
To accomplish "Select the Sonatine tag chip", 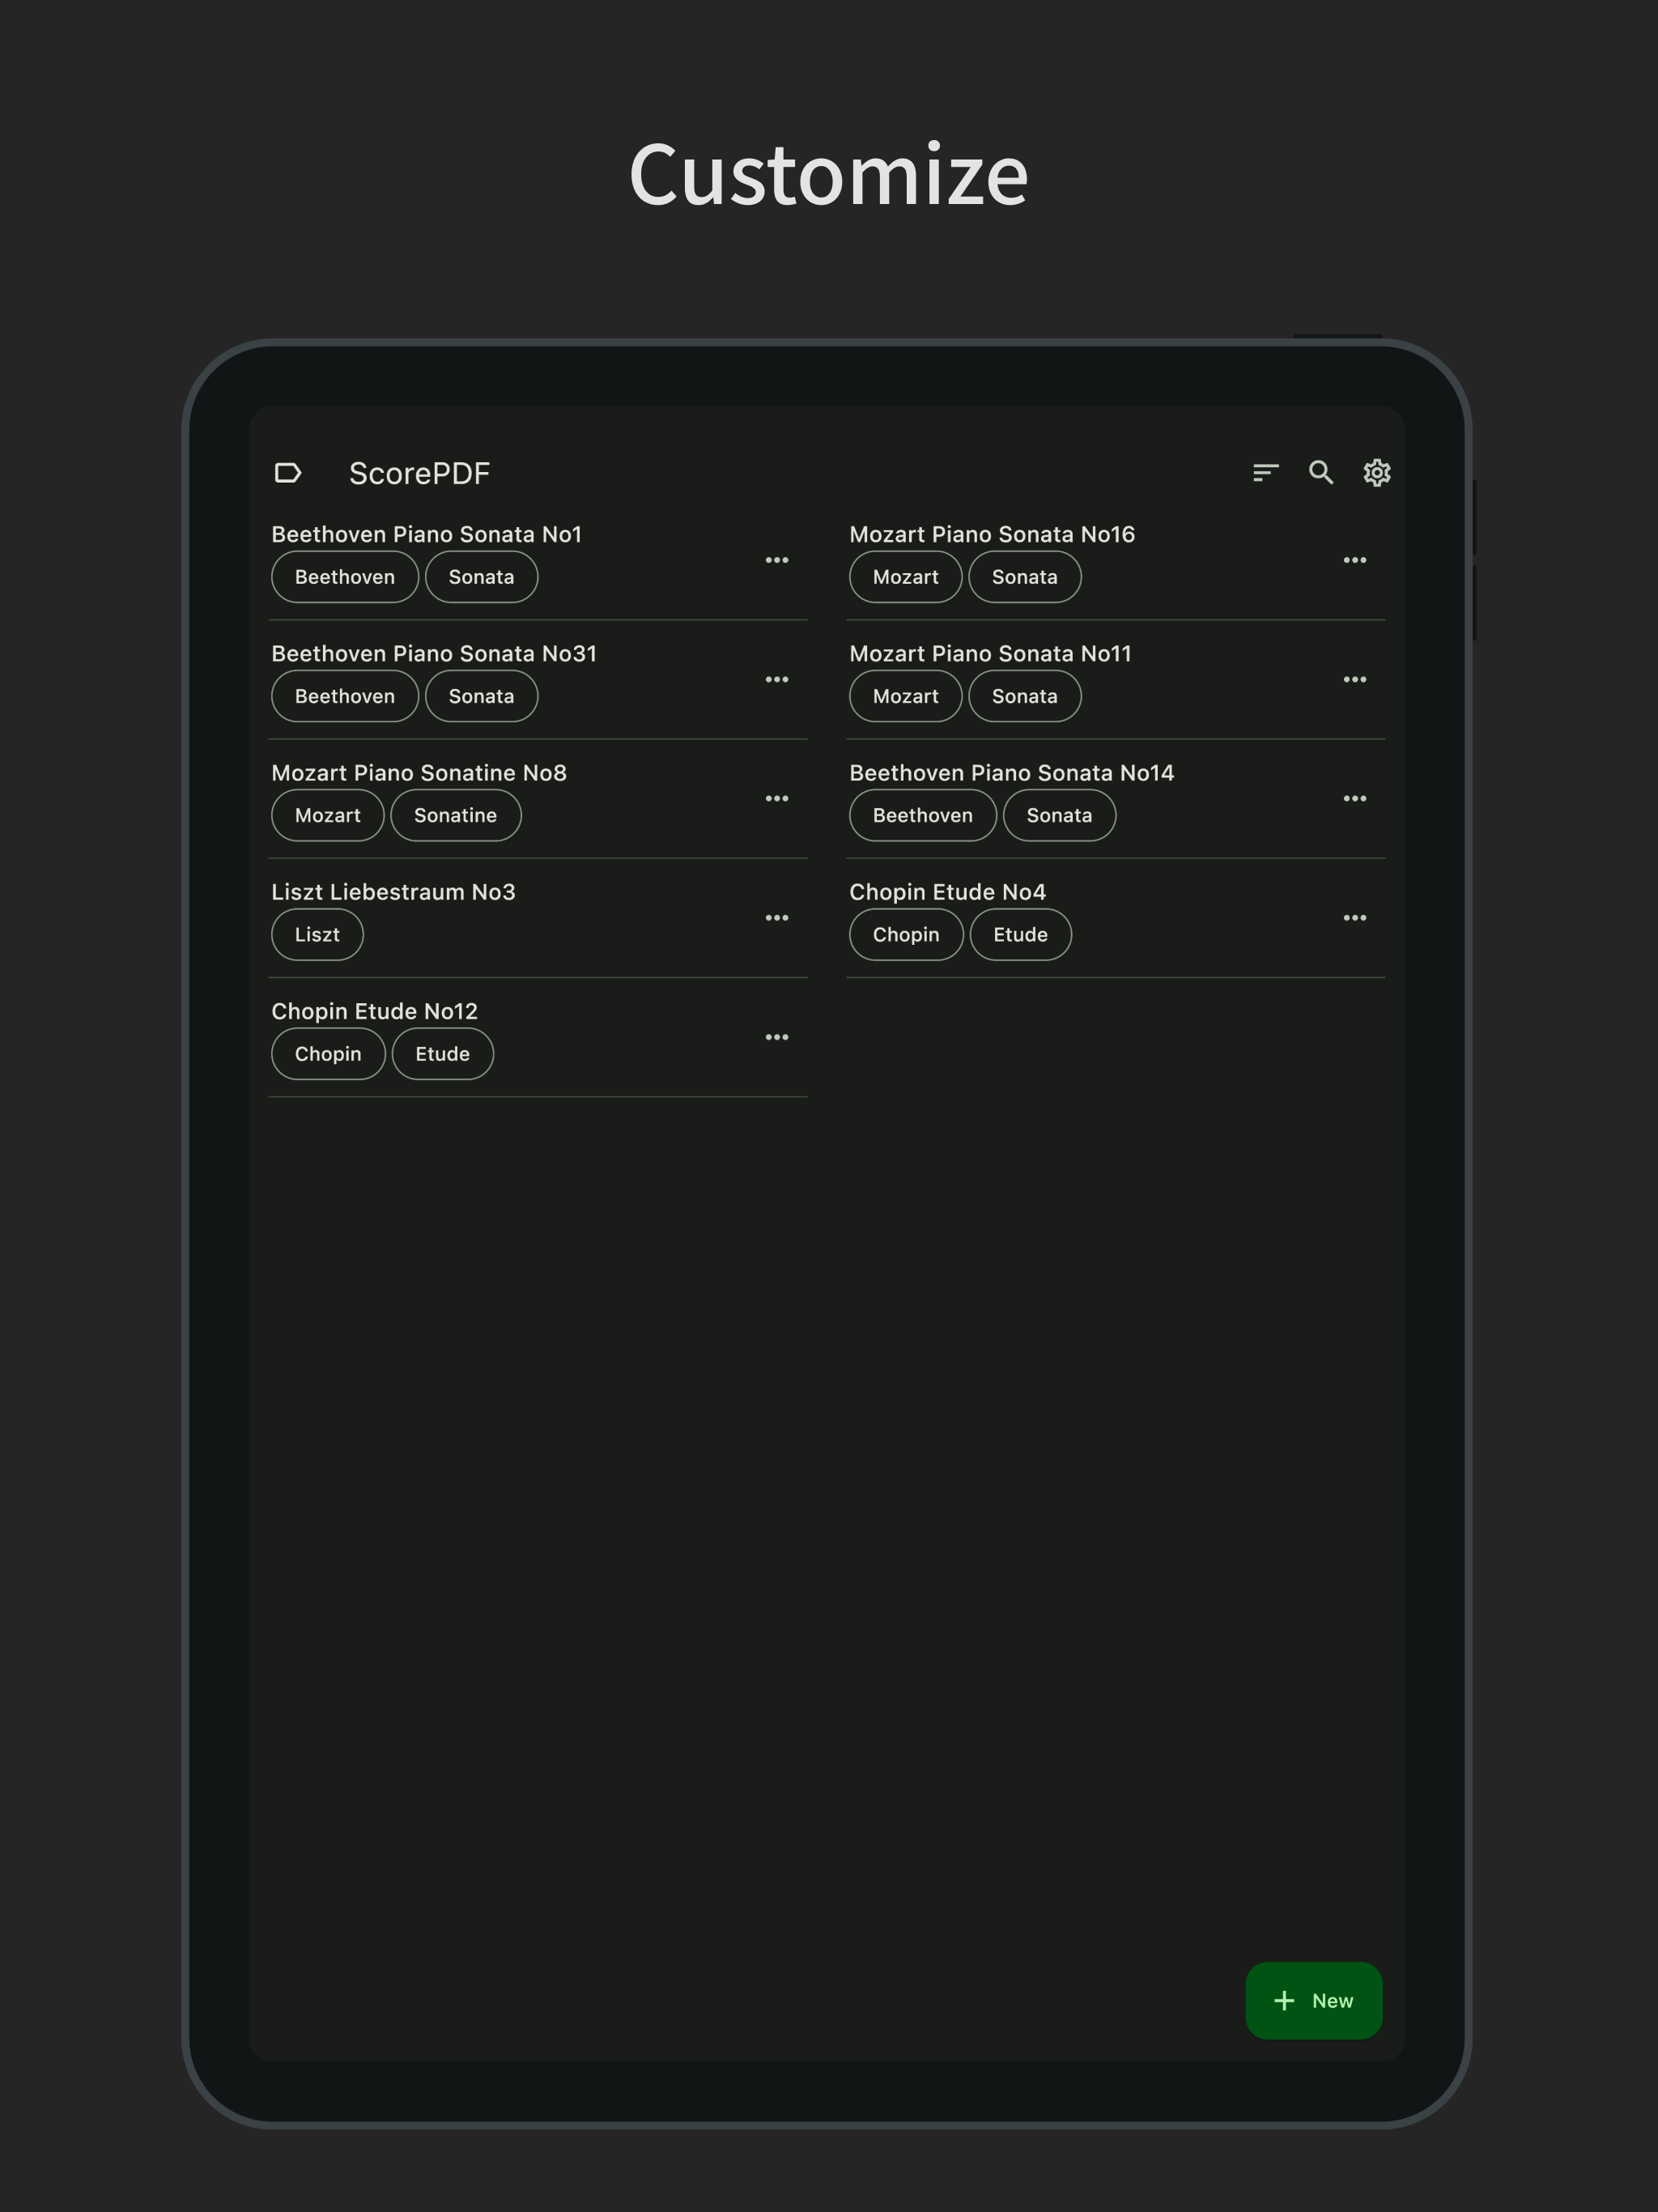I will click(x=455, y=816).
